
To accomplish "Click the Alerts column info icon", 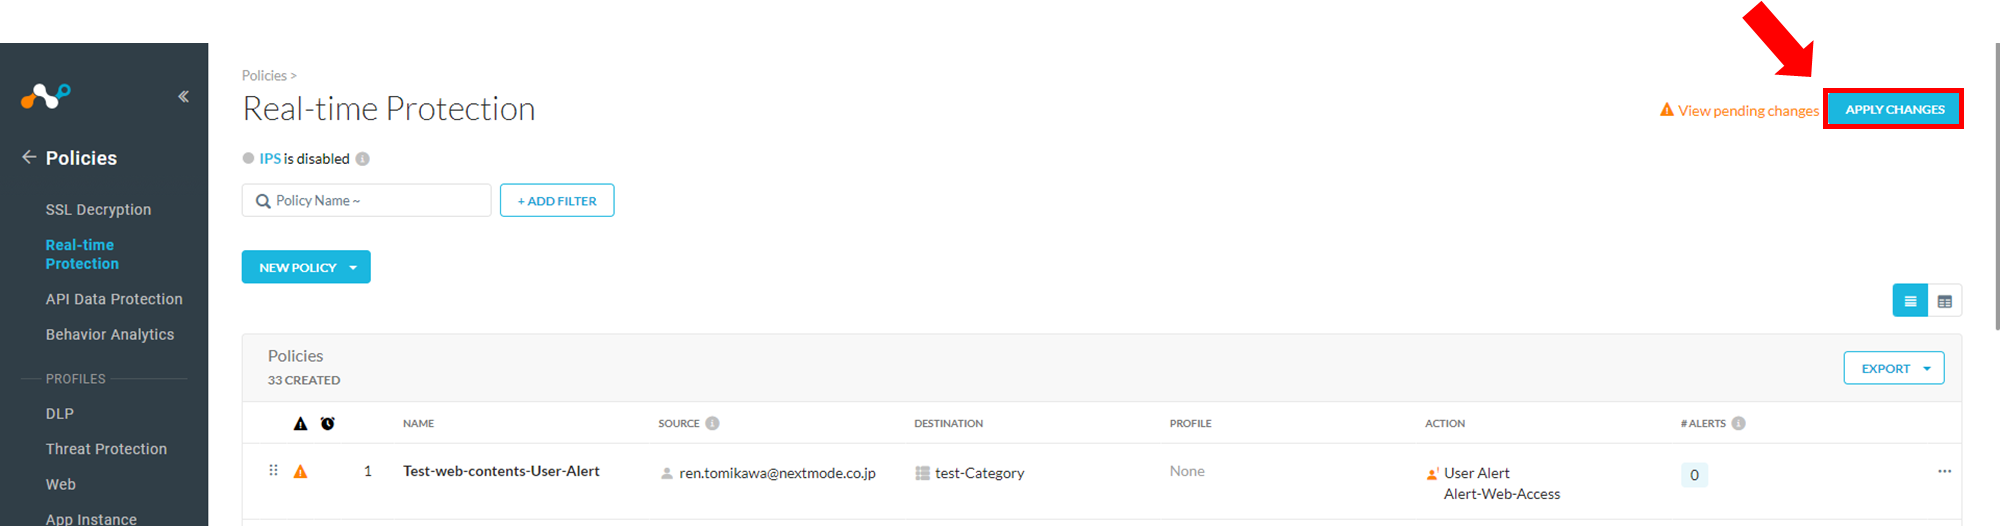I will [x=1738, y=423].
